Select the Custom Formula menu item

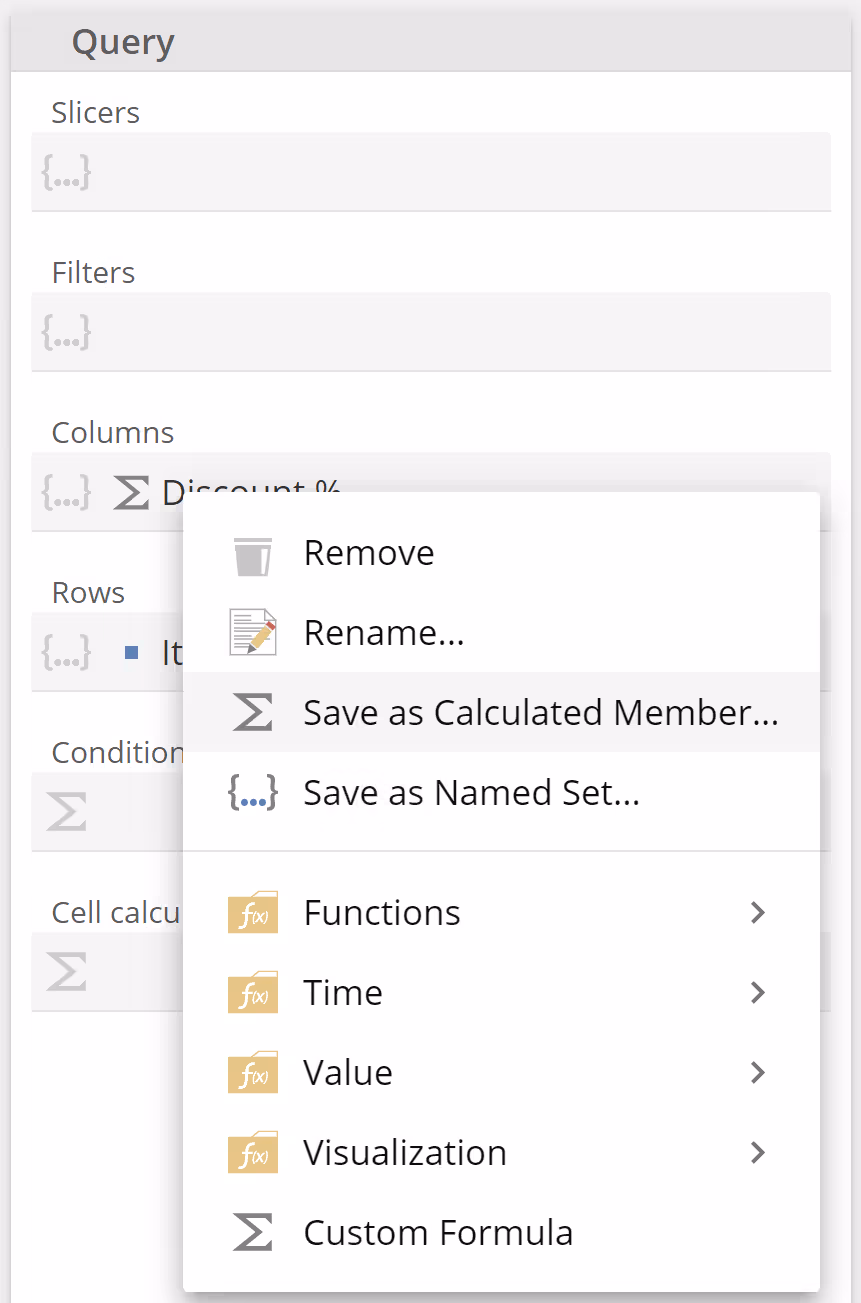coord(438,1232)
